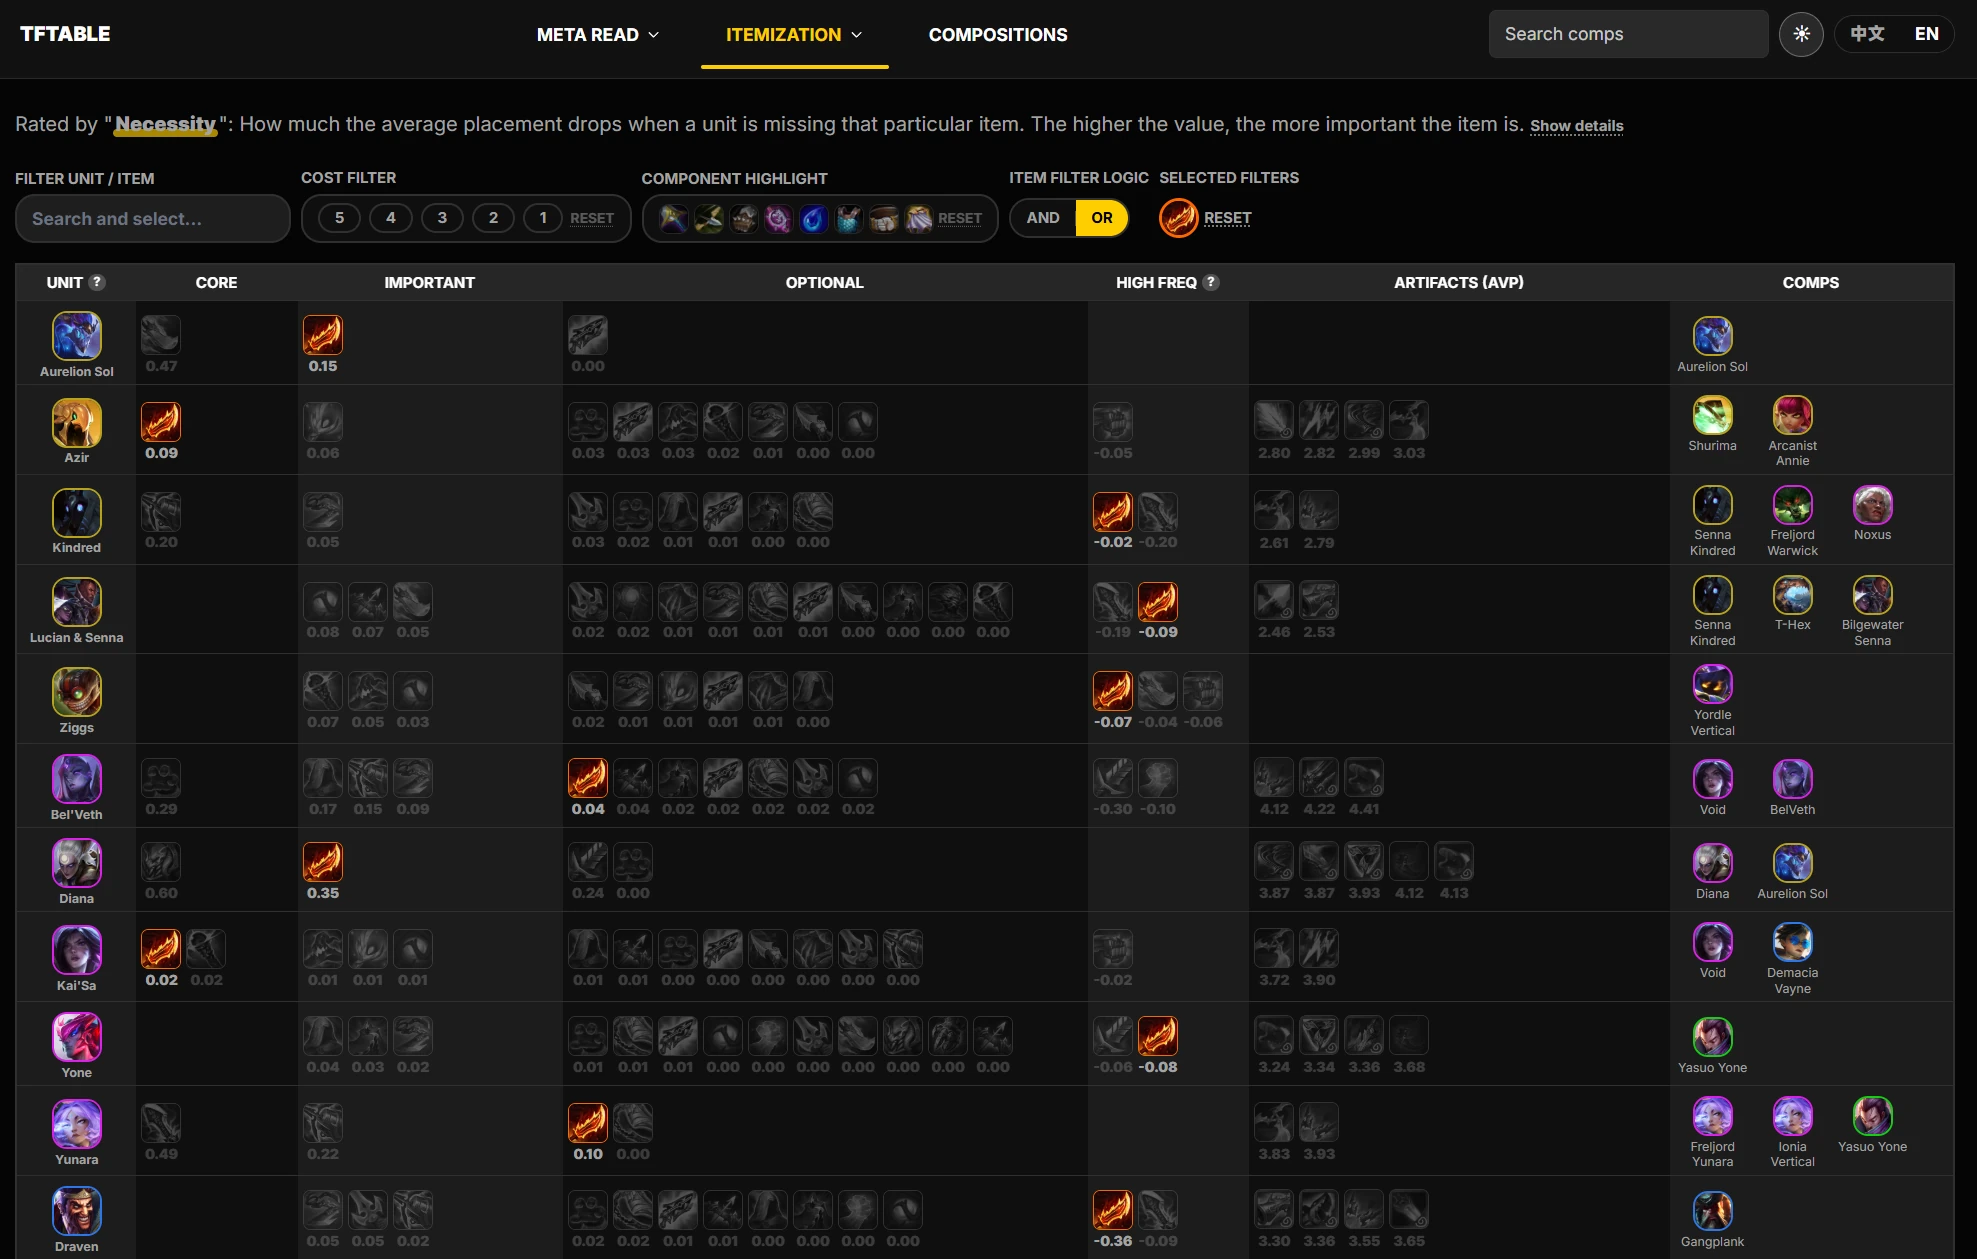The width and height of the screenshot is (1977, 1259).
Task: Highlight the Chain Vest component
Action: coord(849,218)
